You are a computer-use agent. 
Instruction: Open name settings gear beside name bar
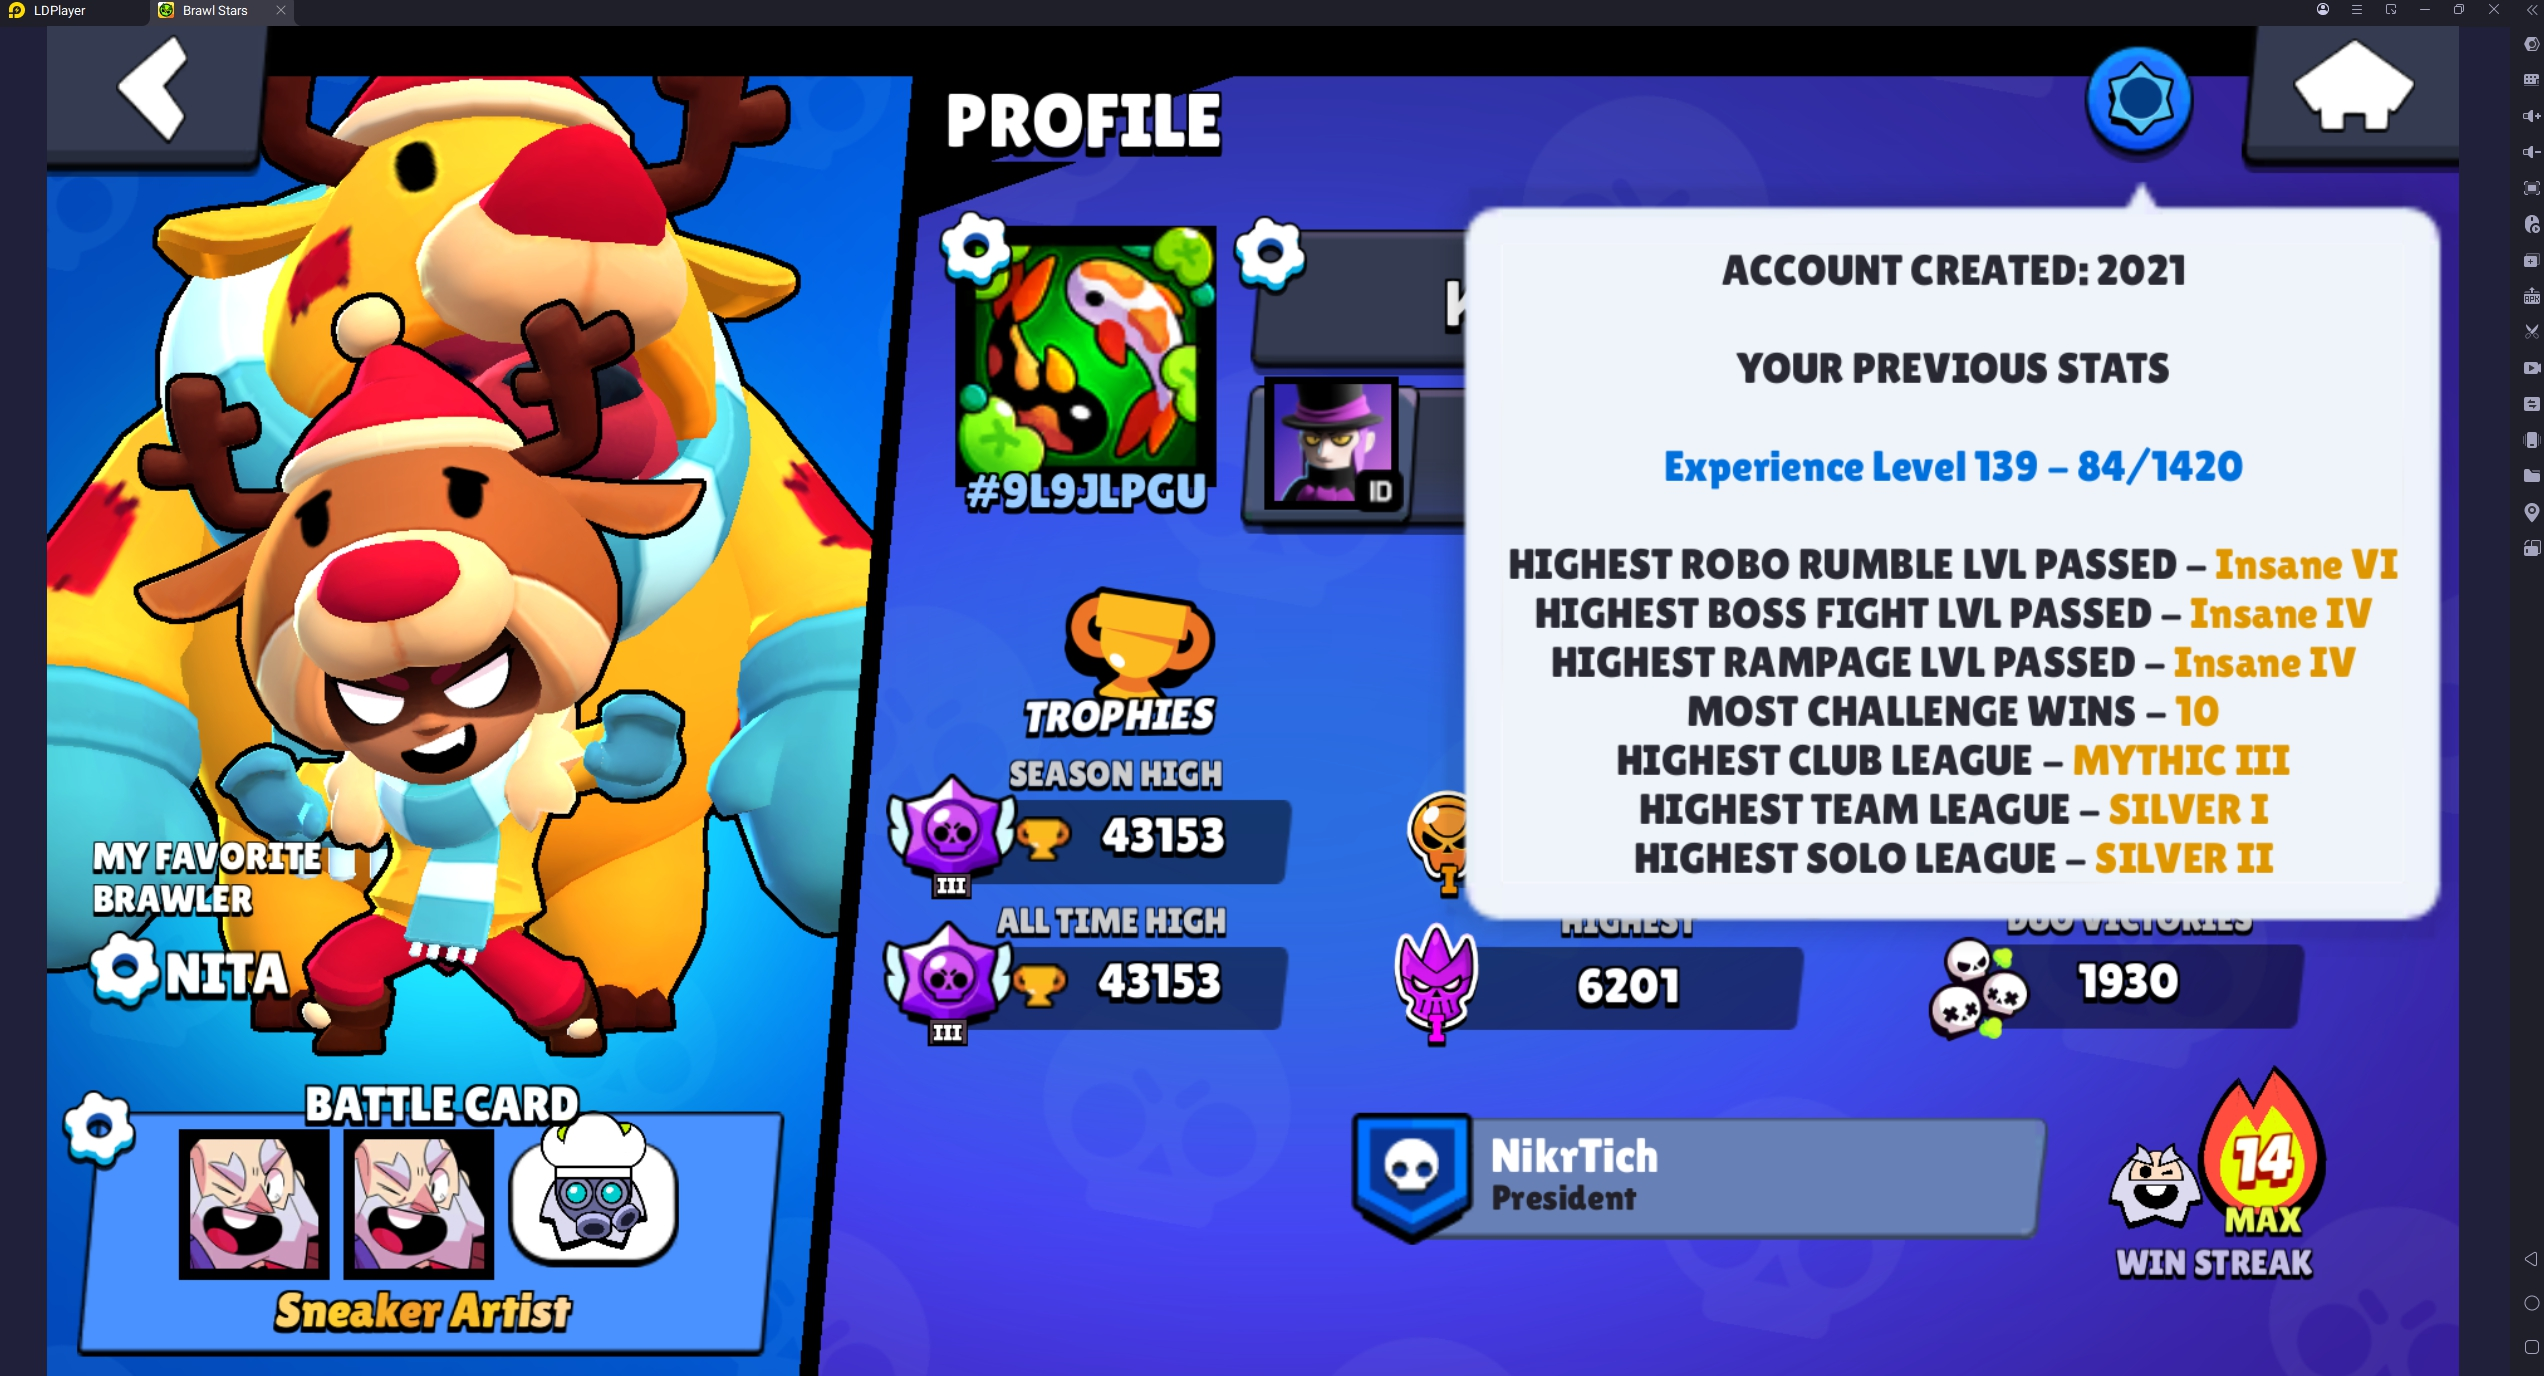(x=1270, y=252)
